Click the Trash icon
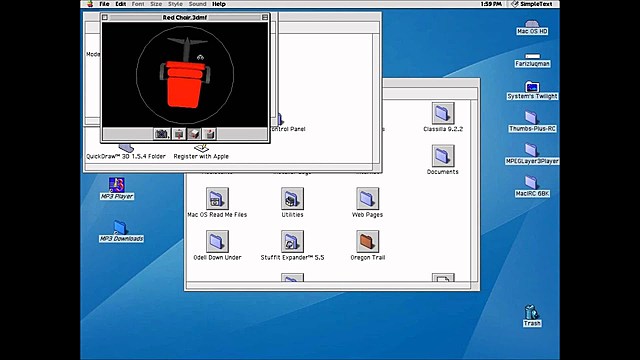The width and height of the screenshot is (640, 360). click(531, 316)
